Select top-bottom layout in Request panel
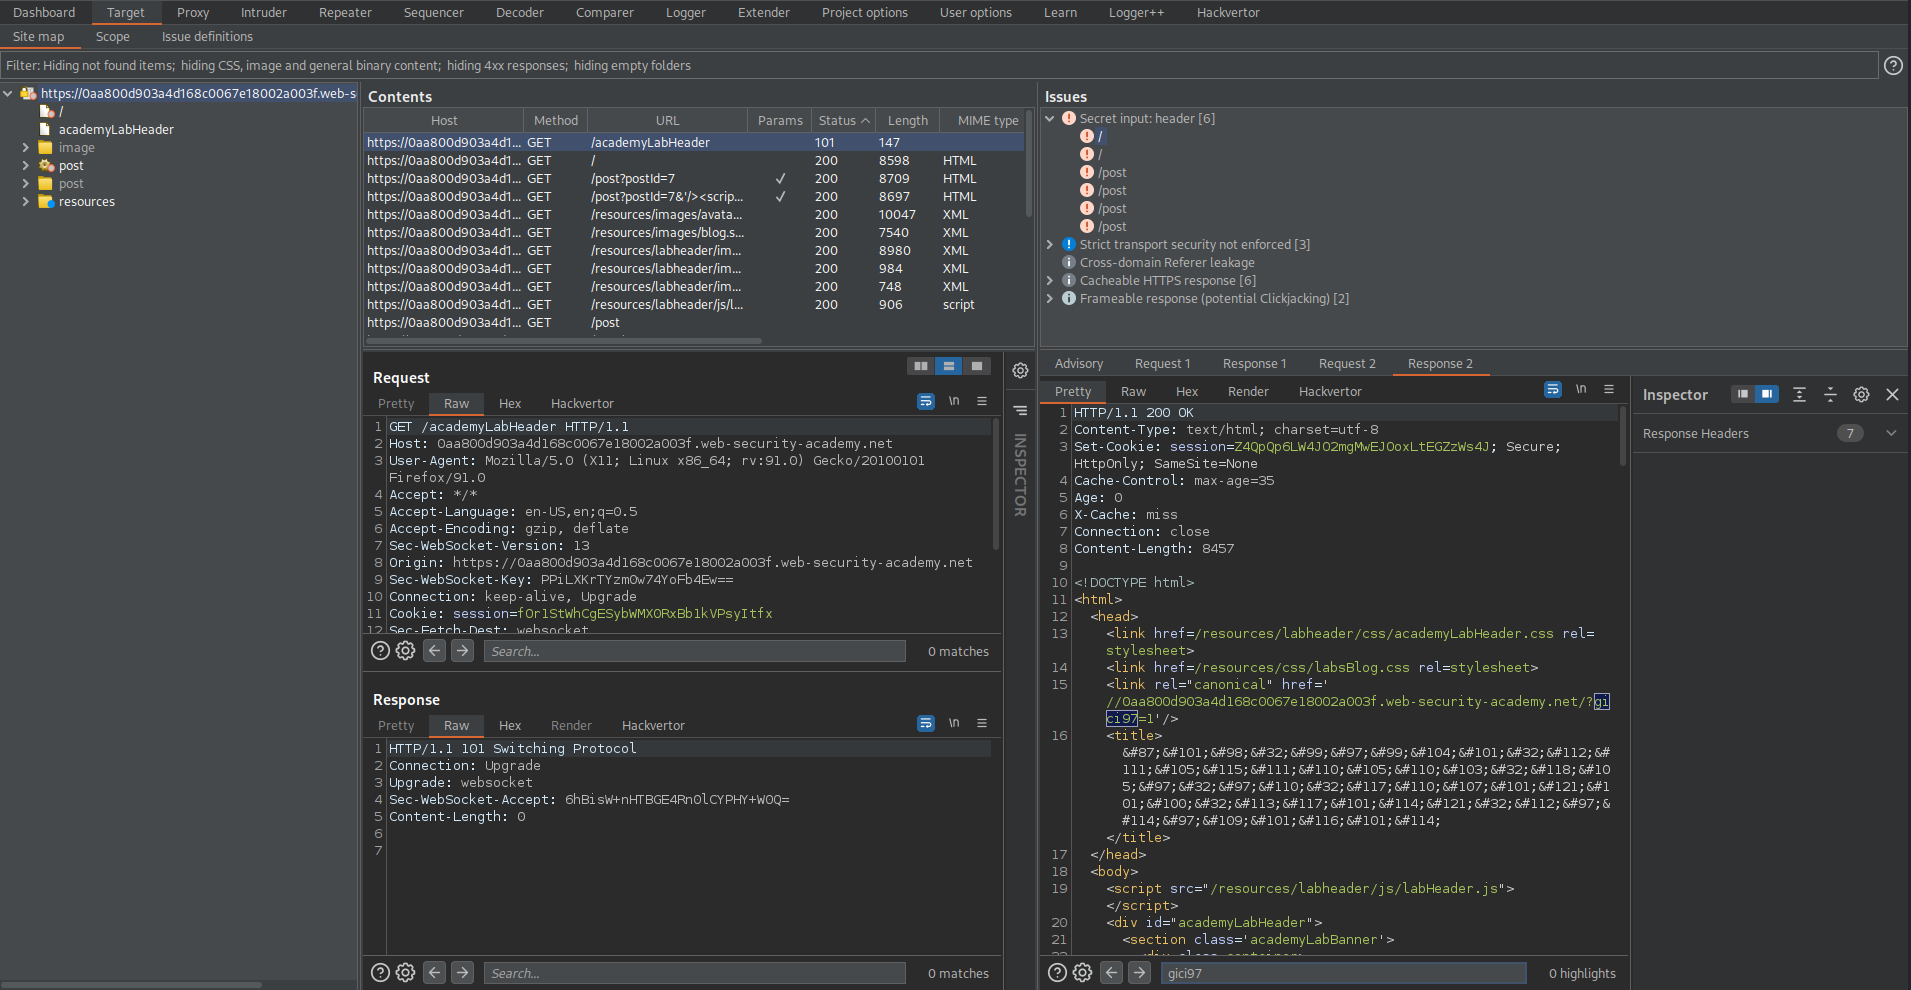Image resolution: width=1911 pixels, height=990 pixels. (x=949, y=366)
